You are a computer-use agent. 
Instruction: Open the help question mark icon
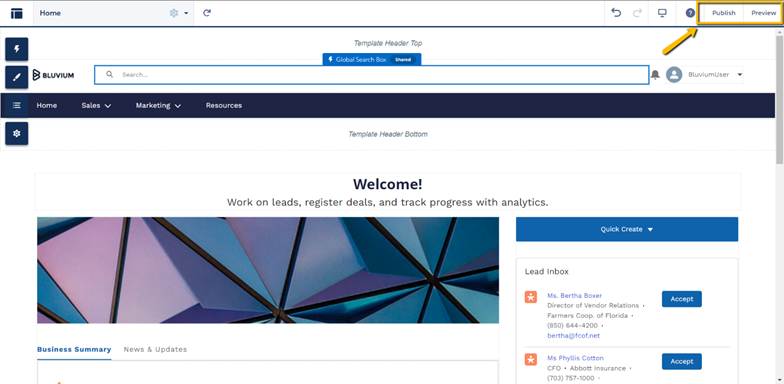click(x=690, y=13)
